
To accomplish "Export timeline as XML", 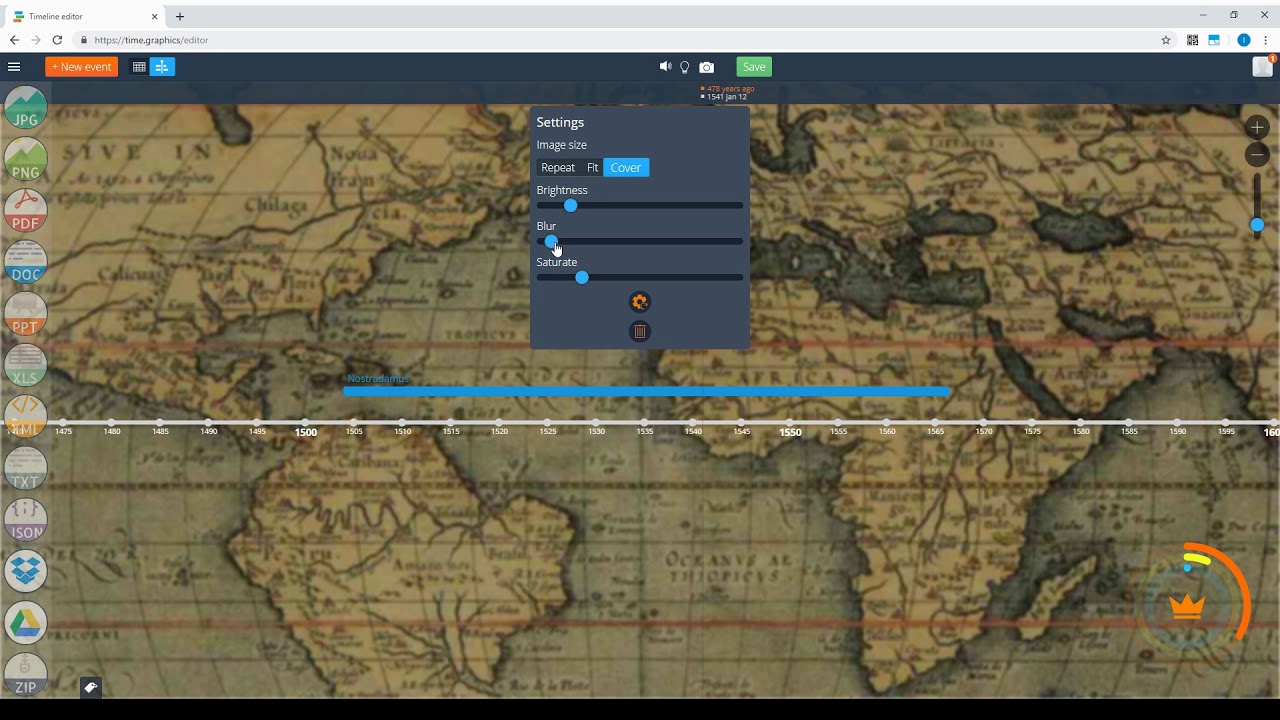I will pos(26,417).
